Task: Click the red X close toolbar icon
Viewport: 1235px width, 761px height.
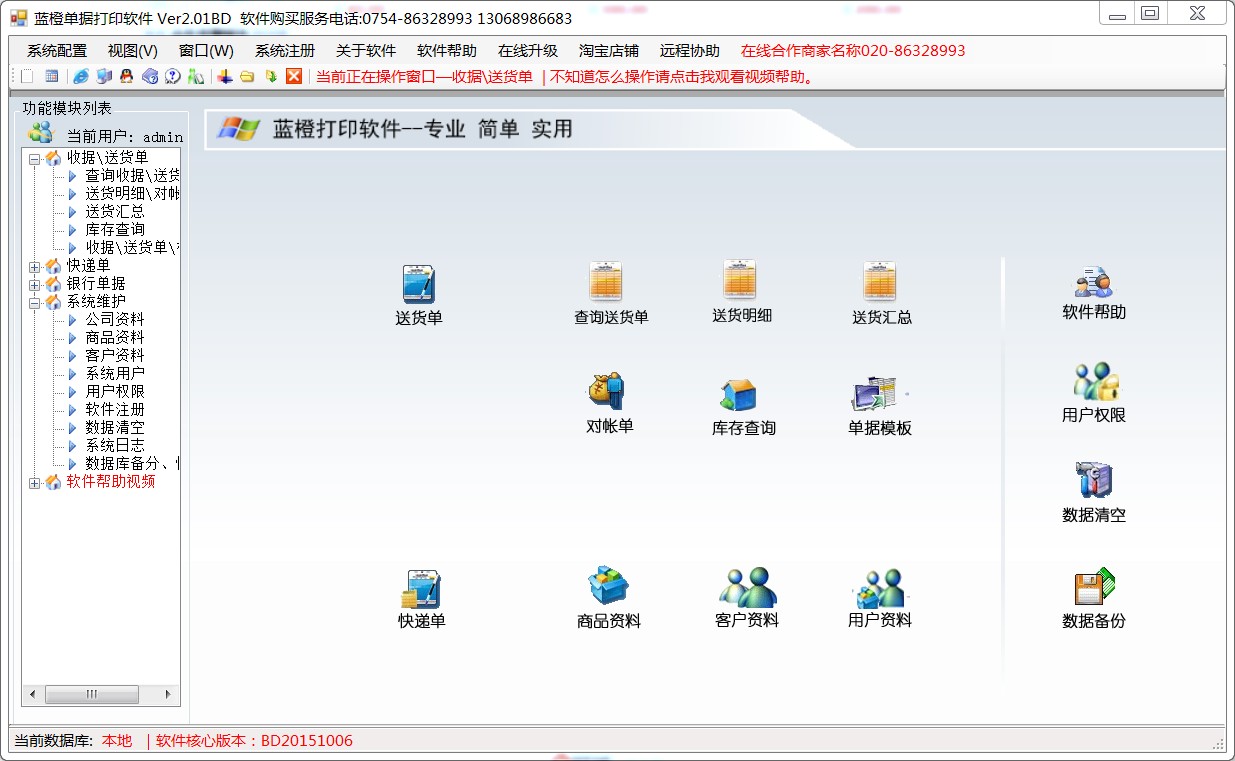Action: pos(294,76)
